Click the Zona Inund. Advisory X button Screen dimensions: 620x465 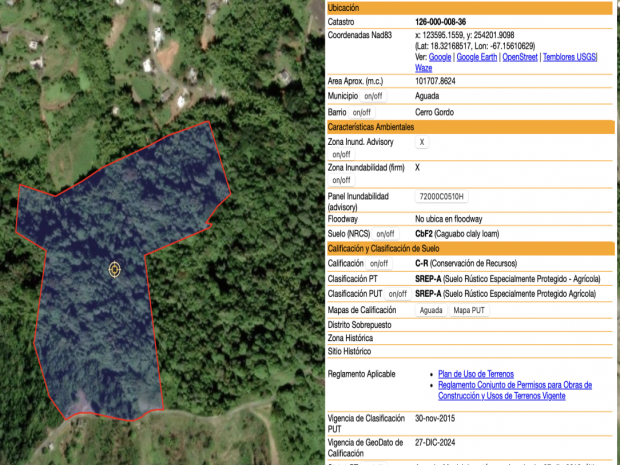click(421, 143)
